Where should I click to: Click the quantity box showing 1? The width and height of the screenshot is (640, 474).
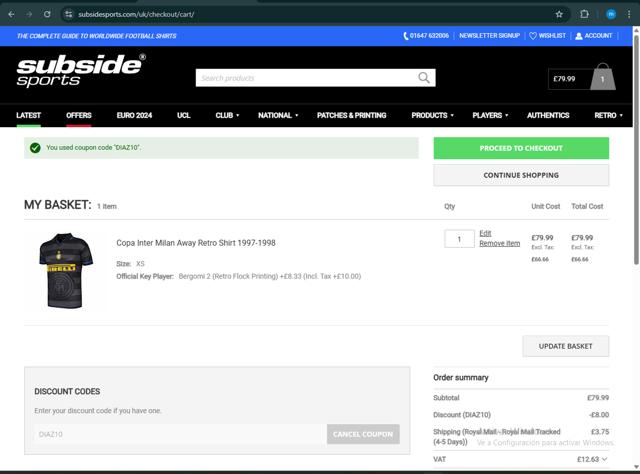click(459, 239)
